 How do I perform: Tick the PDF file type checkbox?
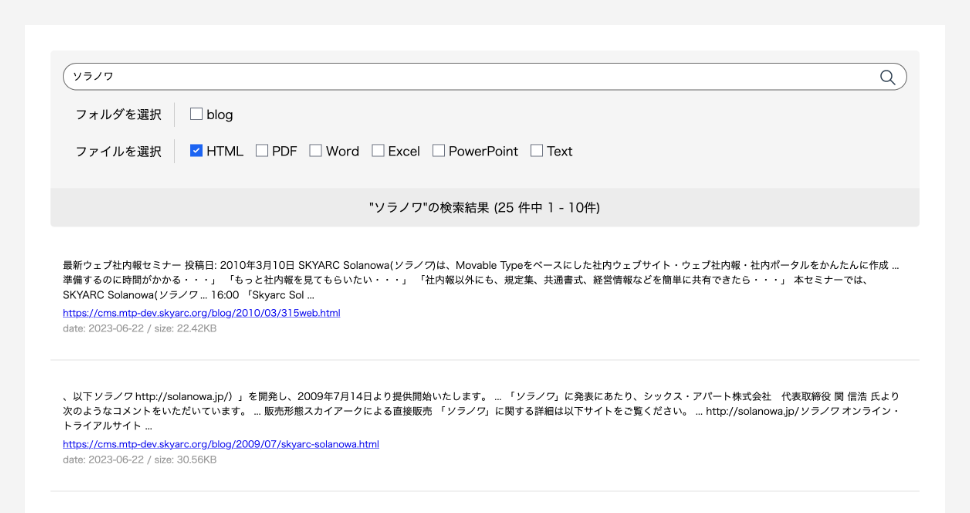coord(262,151)
